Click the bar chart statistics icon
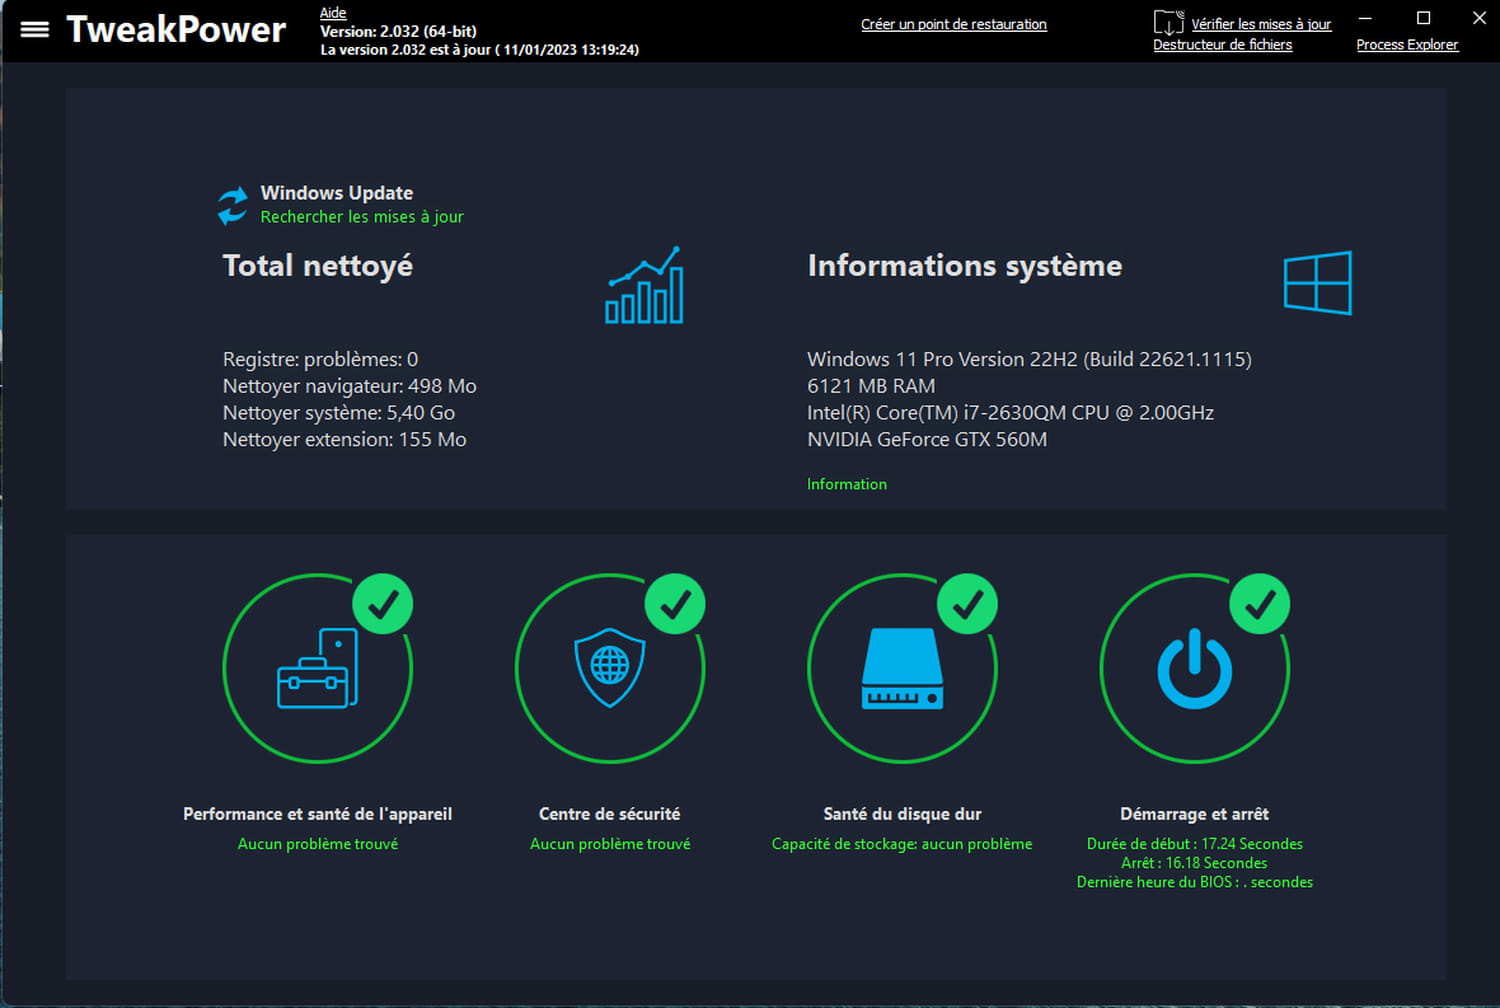 coord(645,286)
